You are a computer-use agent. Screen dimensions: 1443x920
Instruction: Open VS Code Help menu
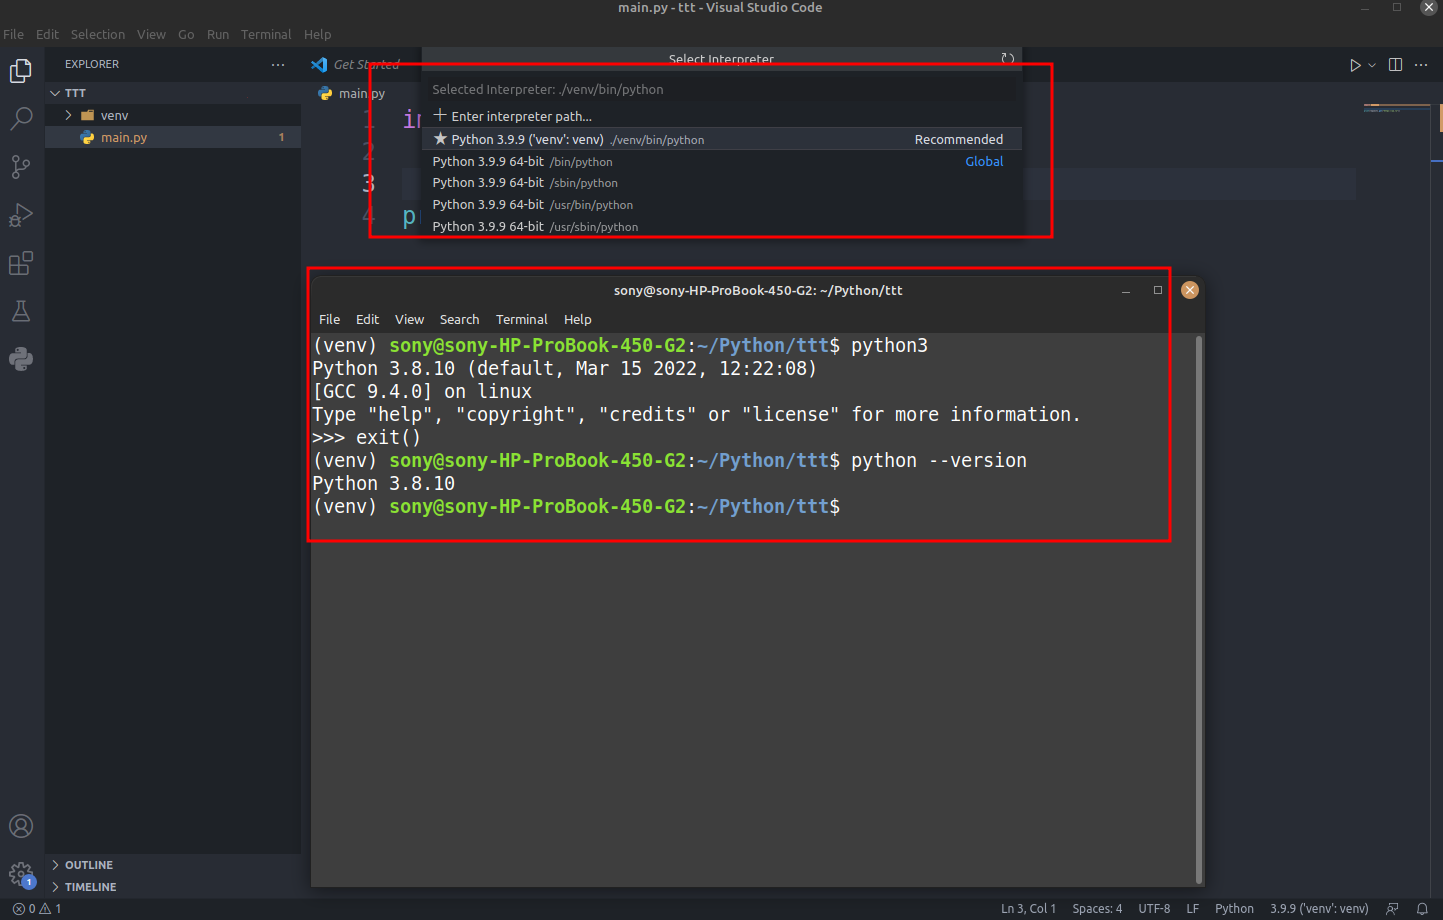coord(318,34)
